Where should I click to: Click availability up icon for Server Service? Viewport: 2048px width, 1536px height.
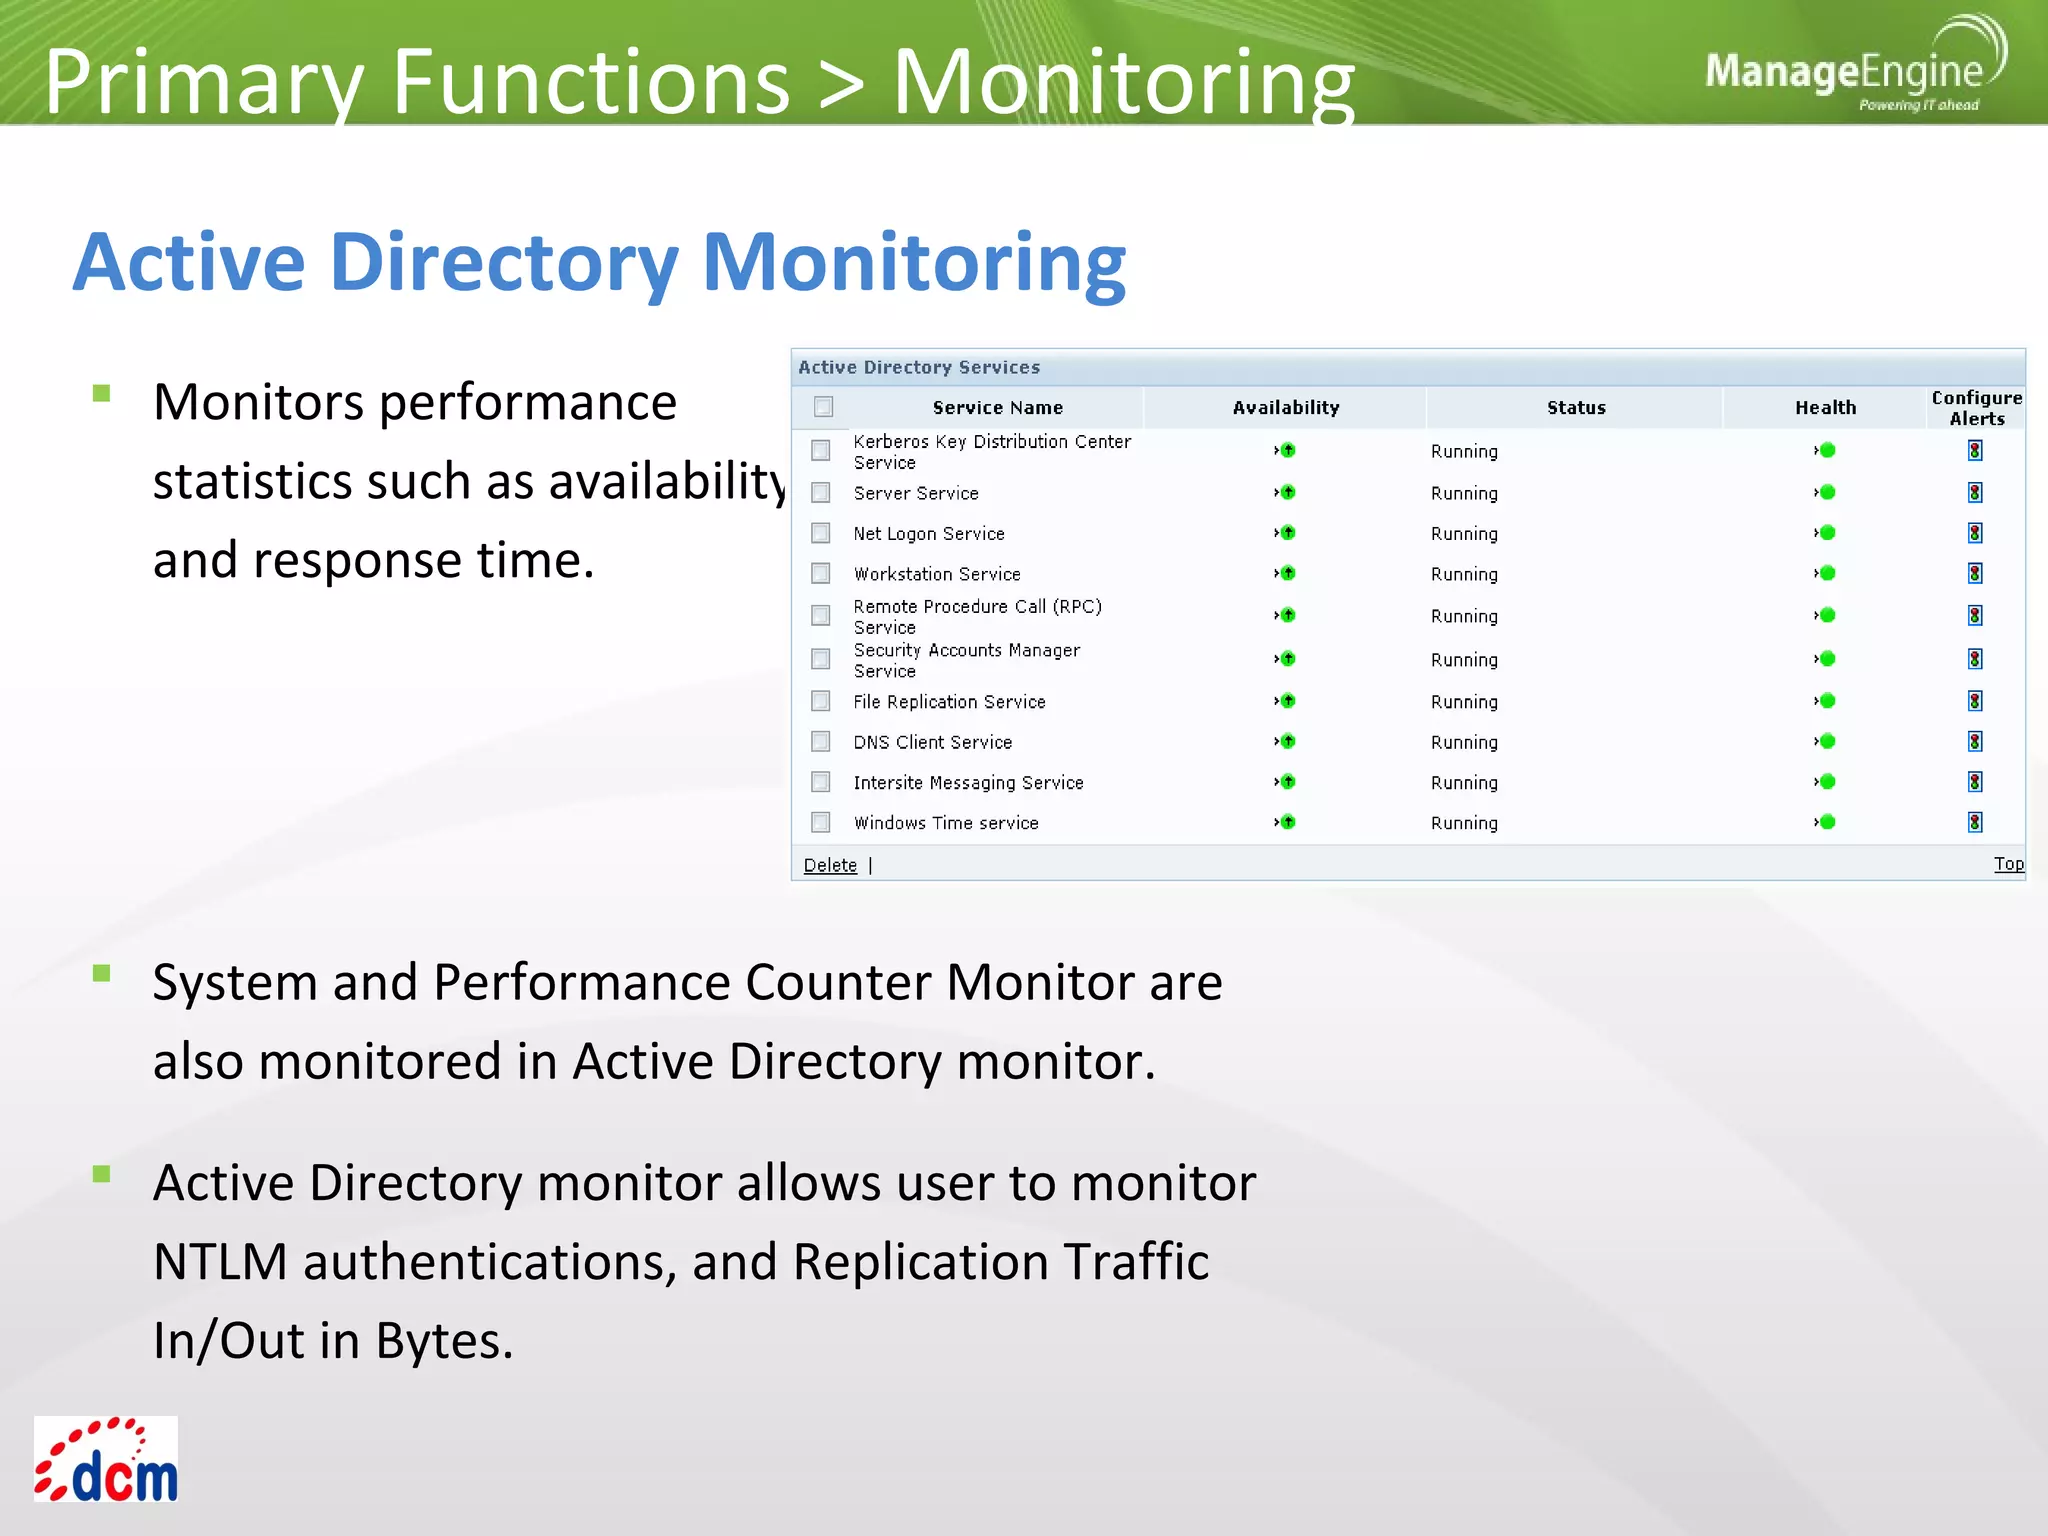(1286, 492)
